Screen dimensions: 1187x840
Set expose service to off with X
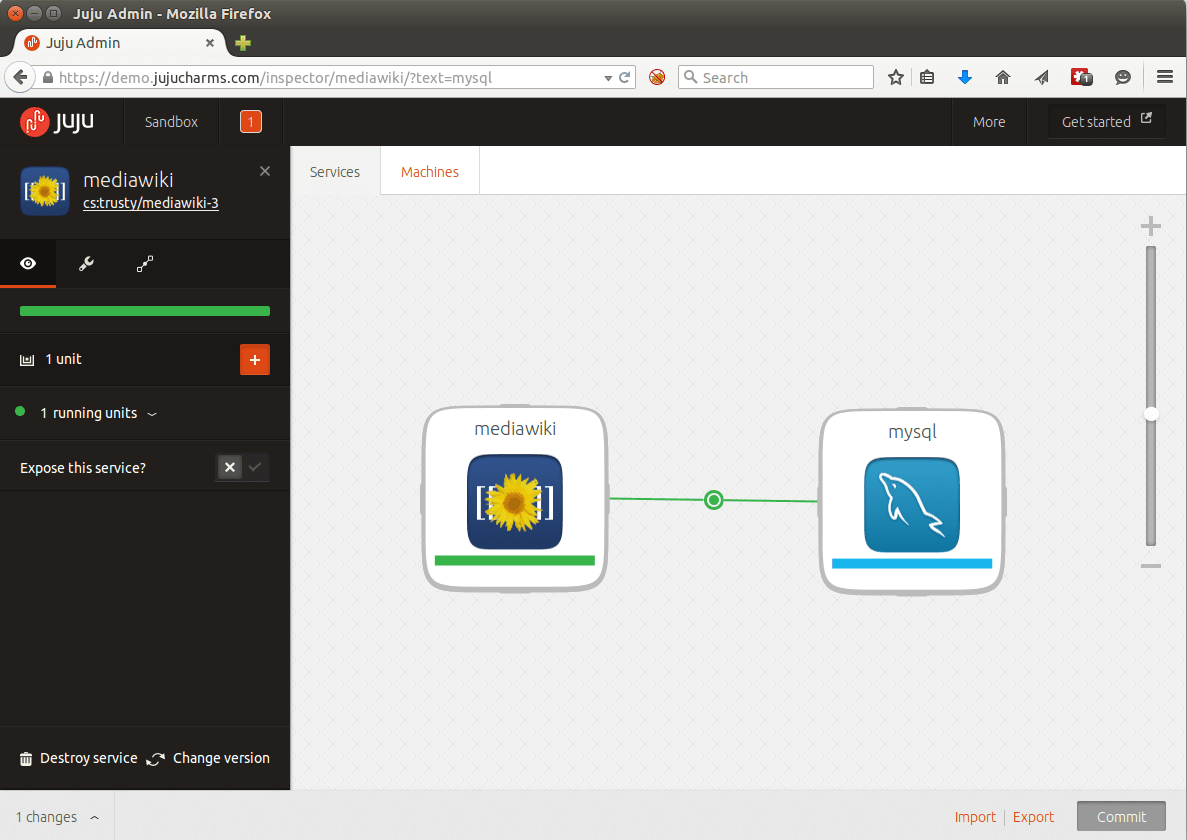[230, 468]
